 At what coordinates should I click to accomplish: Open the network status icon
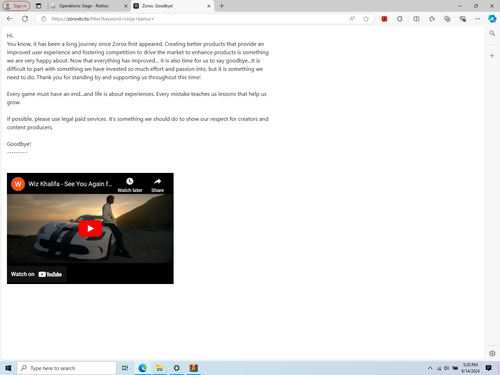(x=439, y=368)
